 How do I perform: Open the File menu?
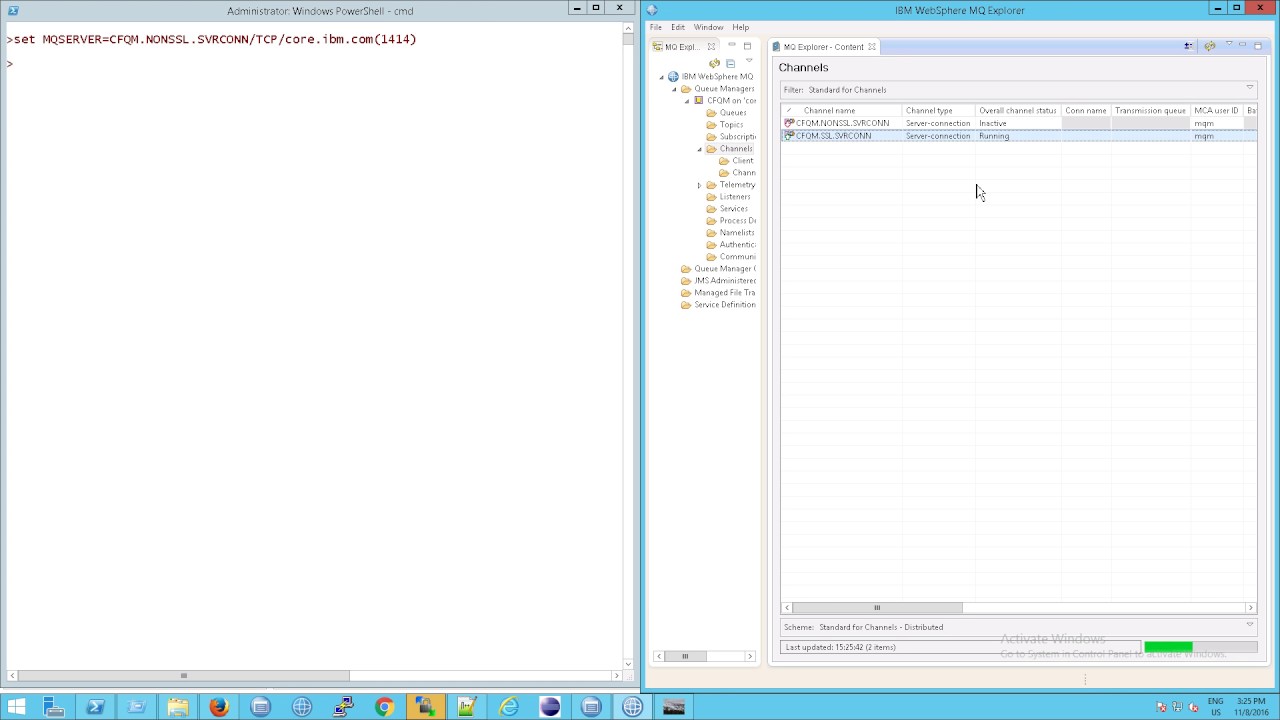[x=656, y=27]
